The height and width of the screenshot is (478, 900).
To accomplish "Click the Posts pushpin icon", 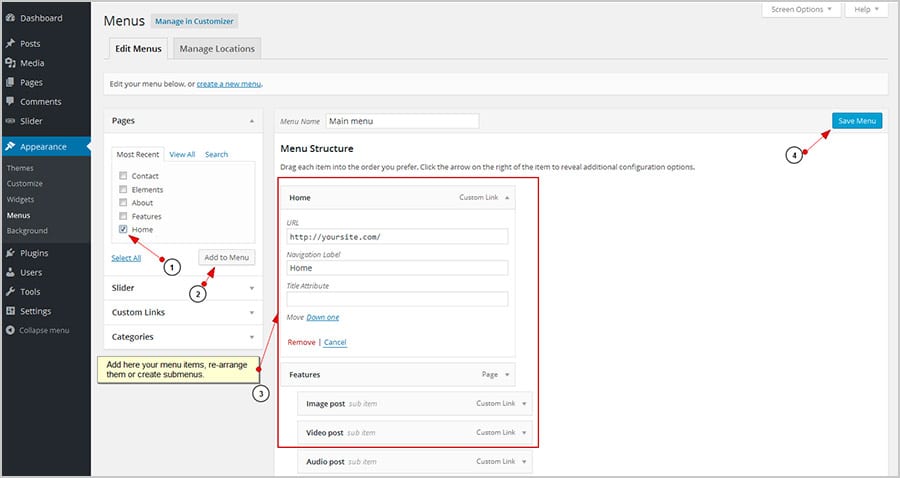I will click(x=10, y=44).
